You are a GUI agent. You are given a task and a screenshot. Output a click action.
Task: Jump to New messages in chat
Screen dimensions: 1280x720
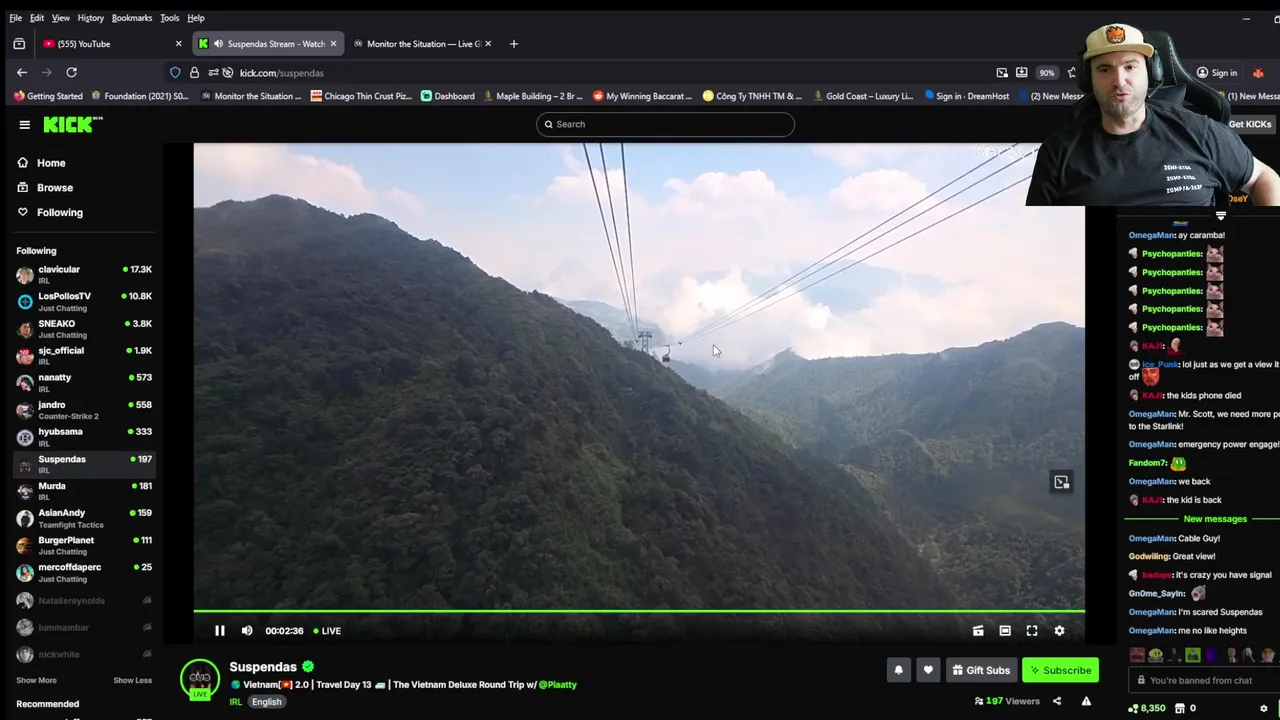pos(1215,519)
